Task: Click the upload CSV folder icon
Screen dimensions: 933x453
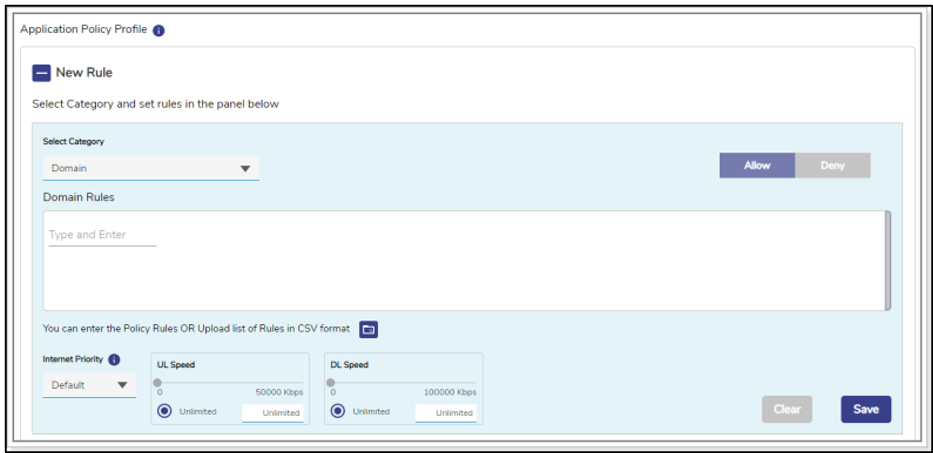Action: [368, 329]
